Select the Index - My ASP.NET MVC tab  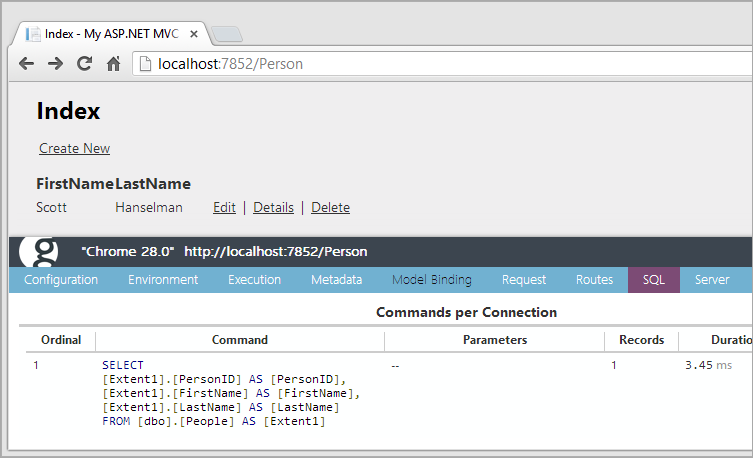tap(111, 34)
